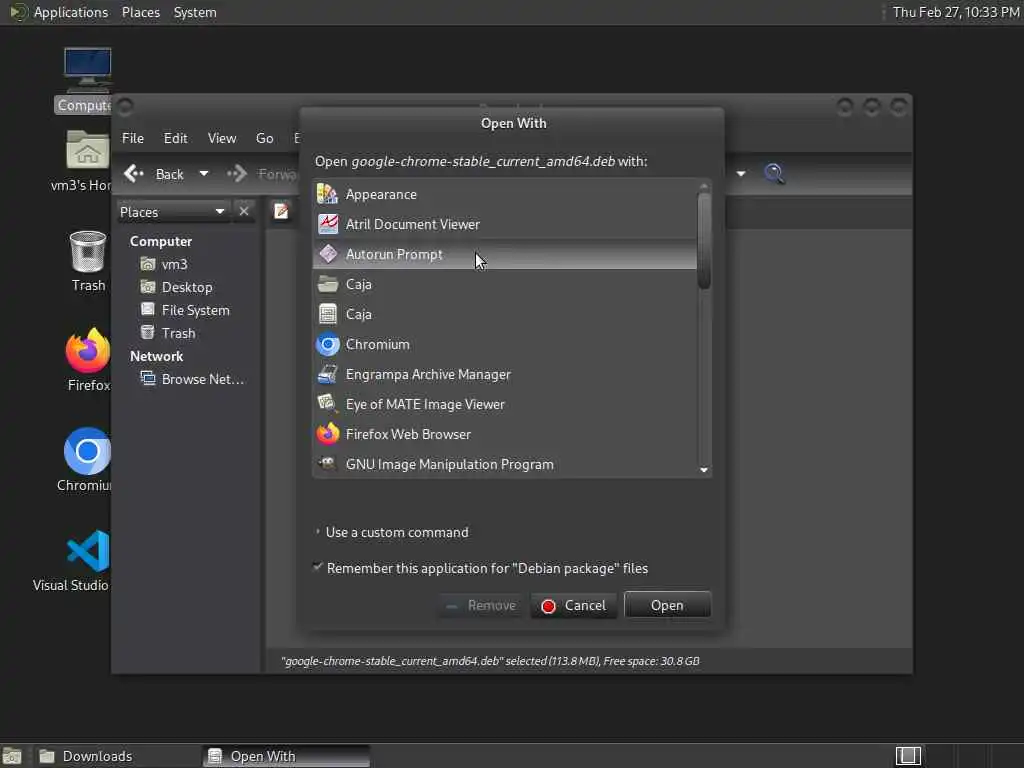Image resolution: width=1024 pixels, height=768 pixels.
Task: Select the Autorun Prompt row text
Action: [394, 254]
